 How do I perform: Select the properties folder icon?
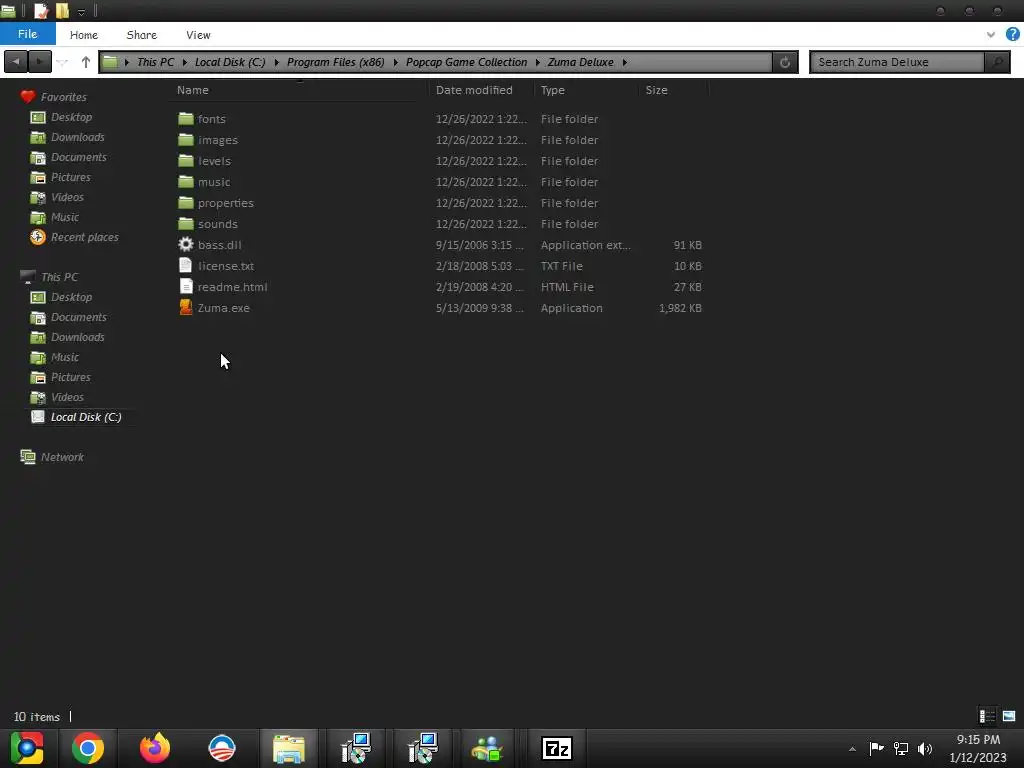[186, 202]
